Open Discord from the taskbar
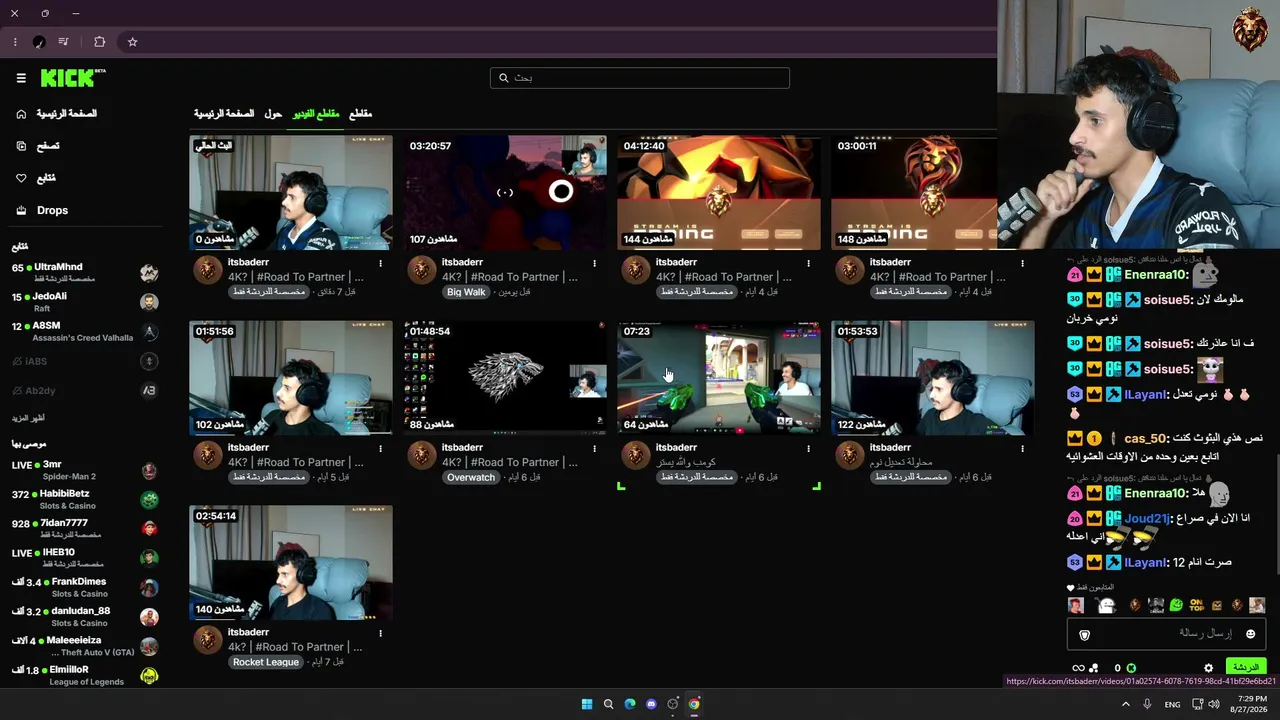1280x720 pixels. (651, 704)
